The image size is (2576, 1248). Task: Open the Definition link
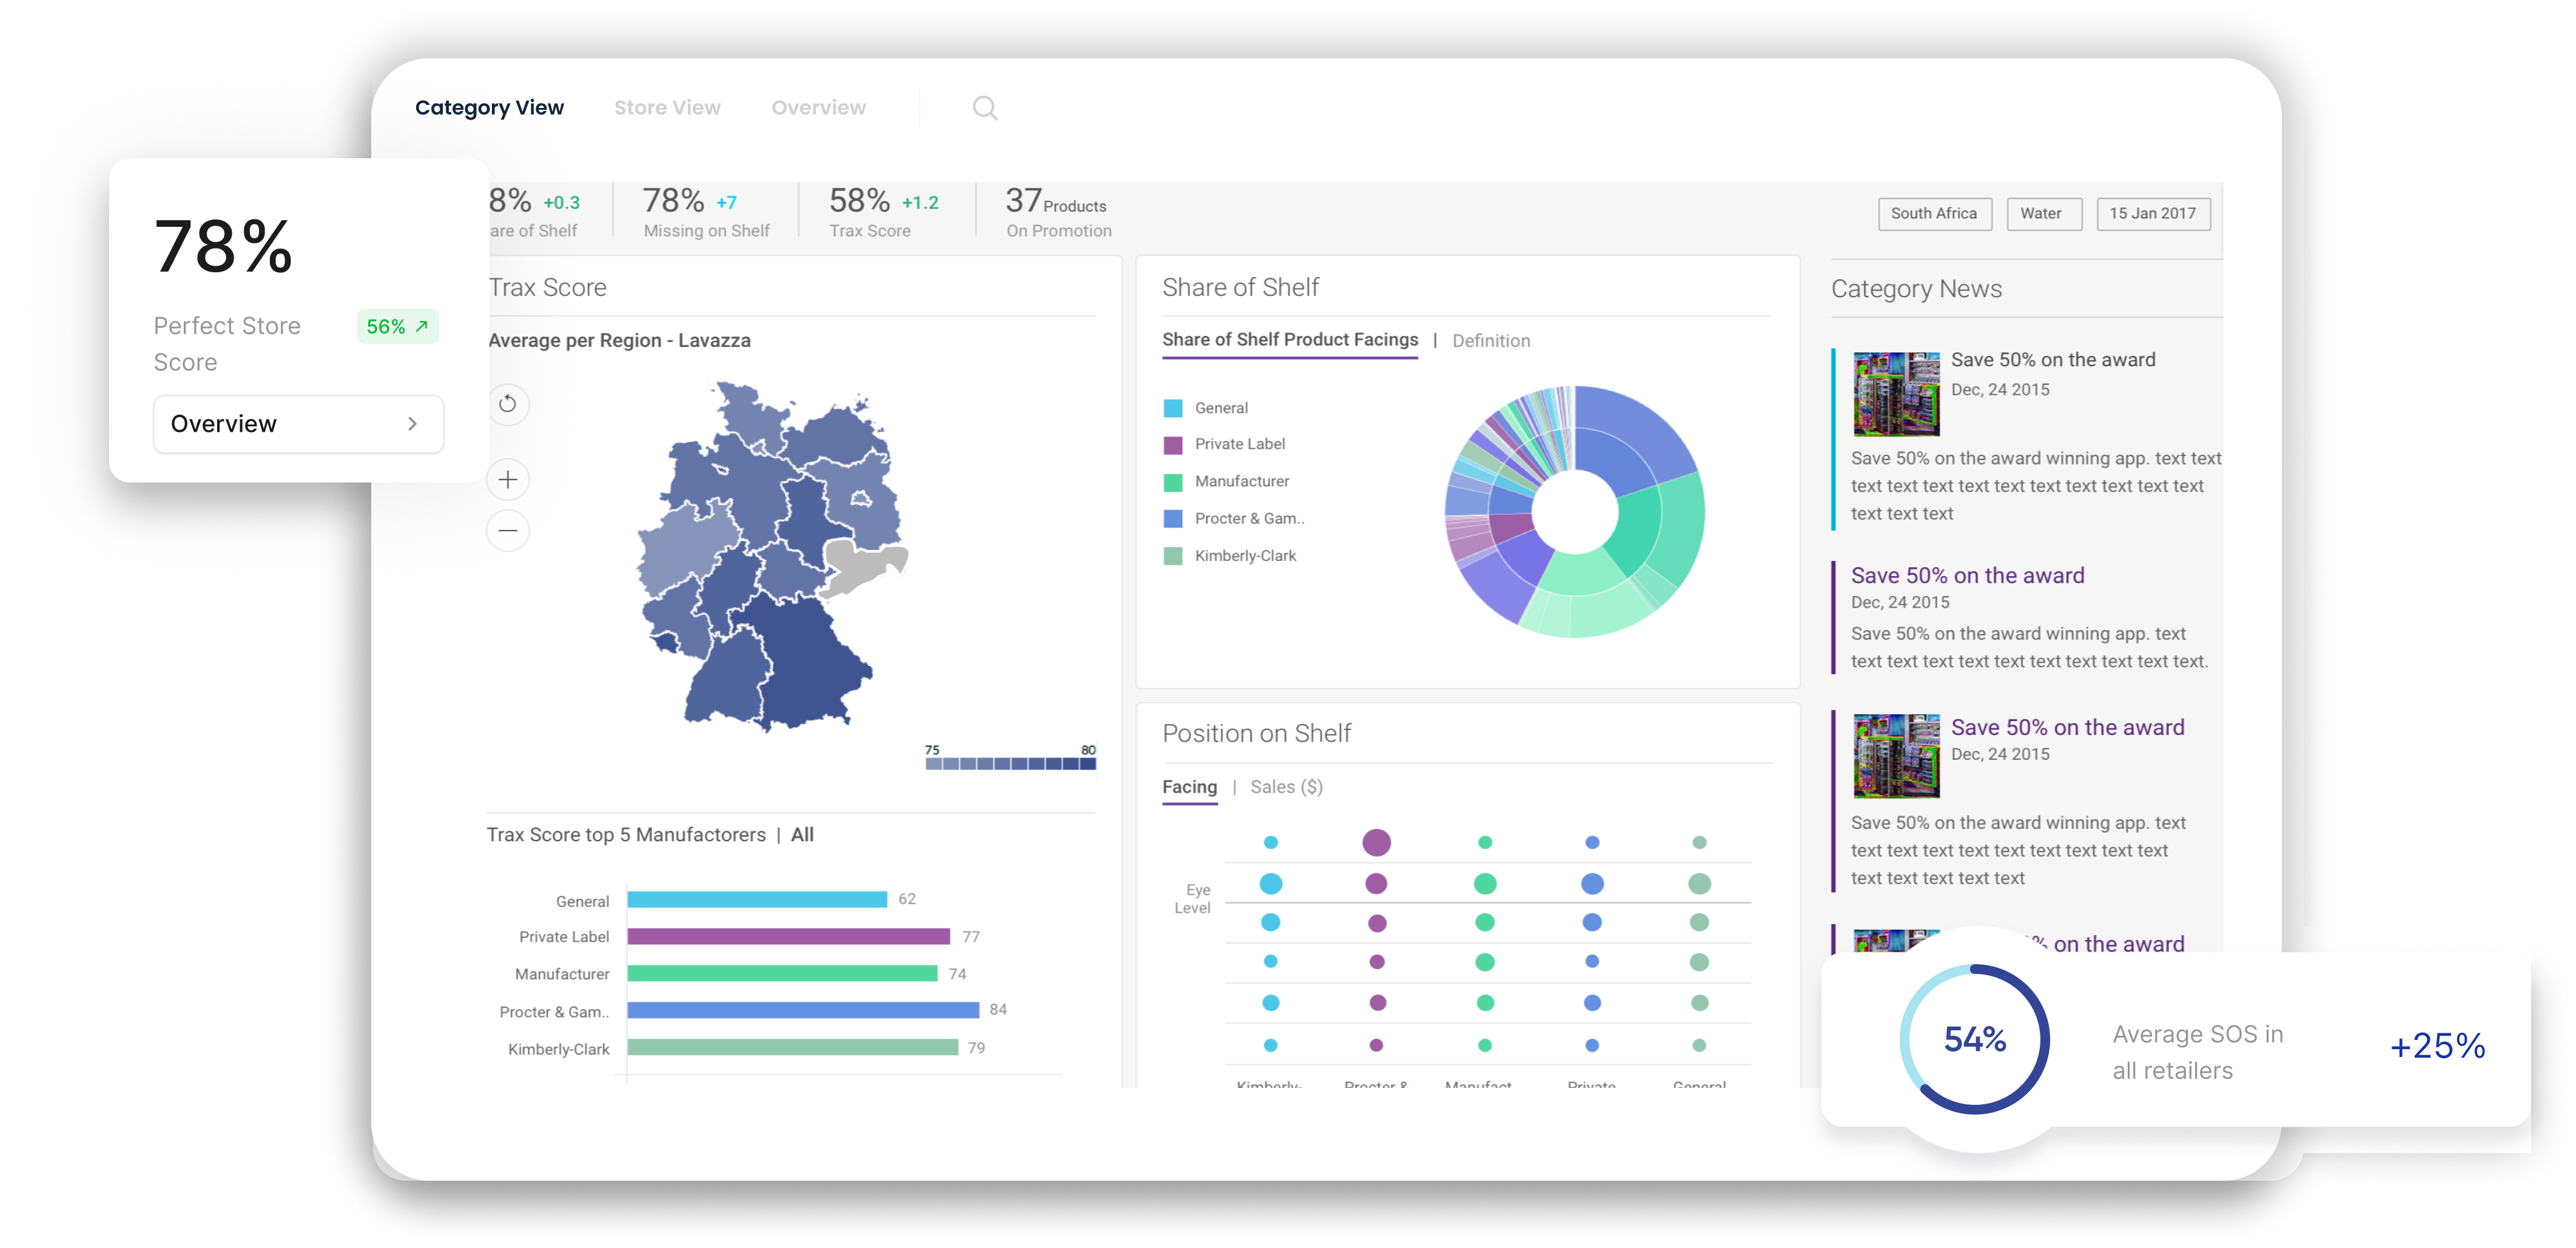coord(1490,341)
